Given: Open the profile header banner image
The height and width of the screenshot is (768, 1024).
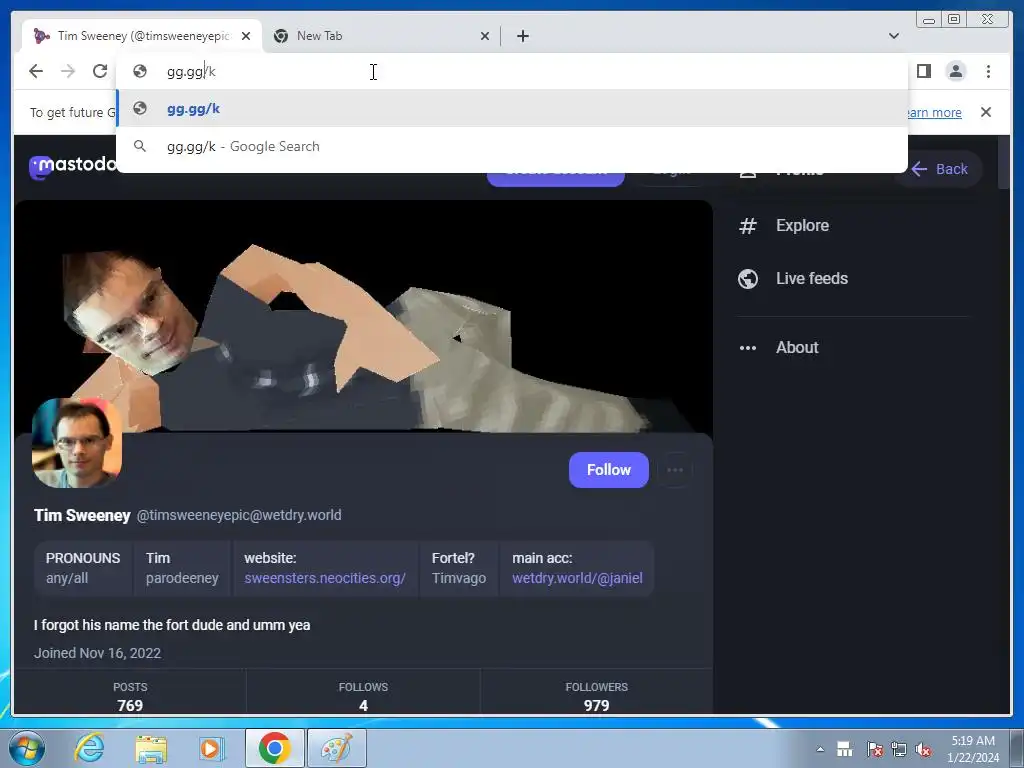Looking at the screenshot, I should tap(363, 316).
